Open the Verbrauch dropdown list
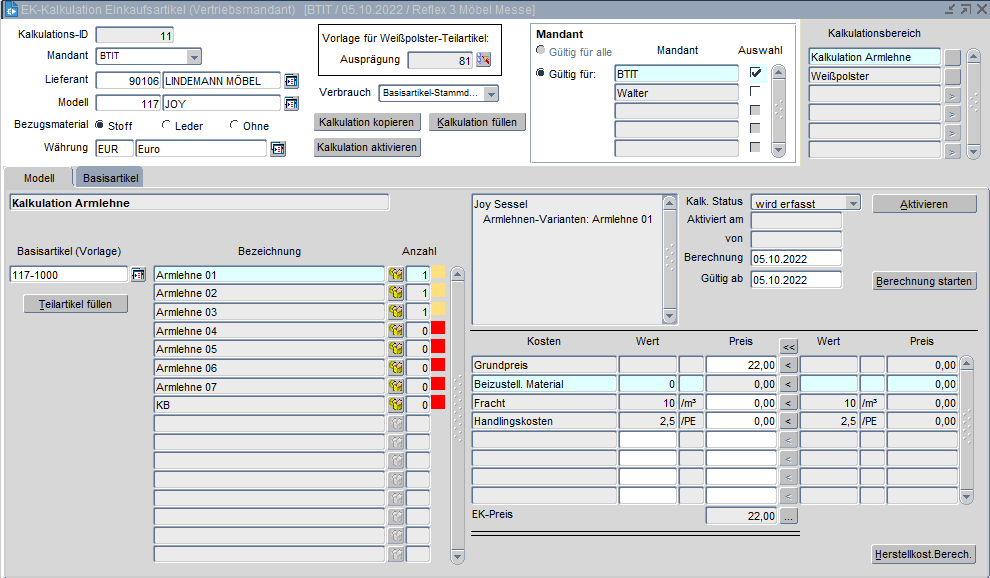This screenshot has width=990, height=578. tap(491, 94)
